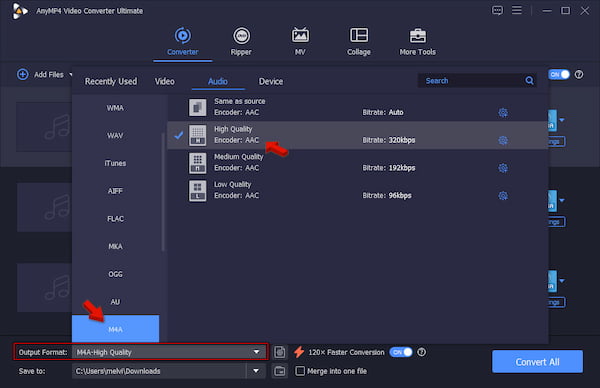The width and height of the screenshot is (600, 388).
Task: Switch to Device tab
Action: (271, 82)
